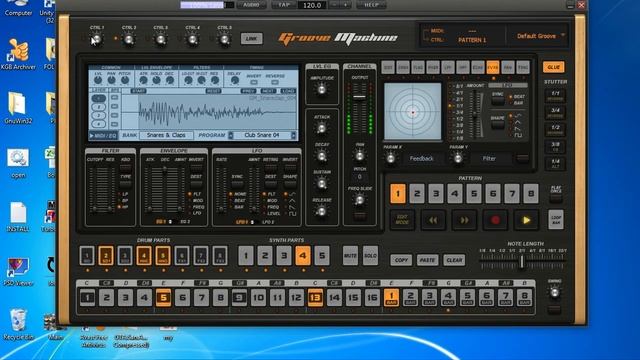
Task: Toggle the sample Invert switch
Action: pos(254,82)
